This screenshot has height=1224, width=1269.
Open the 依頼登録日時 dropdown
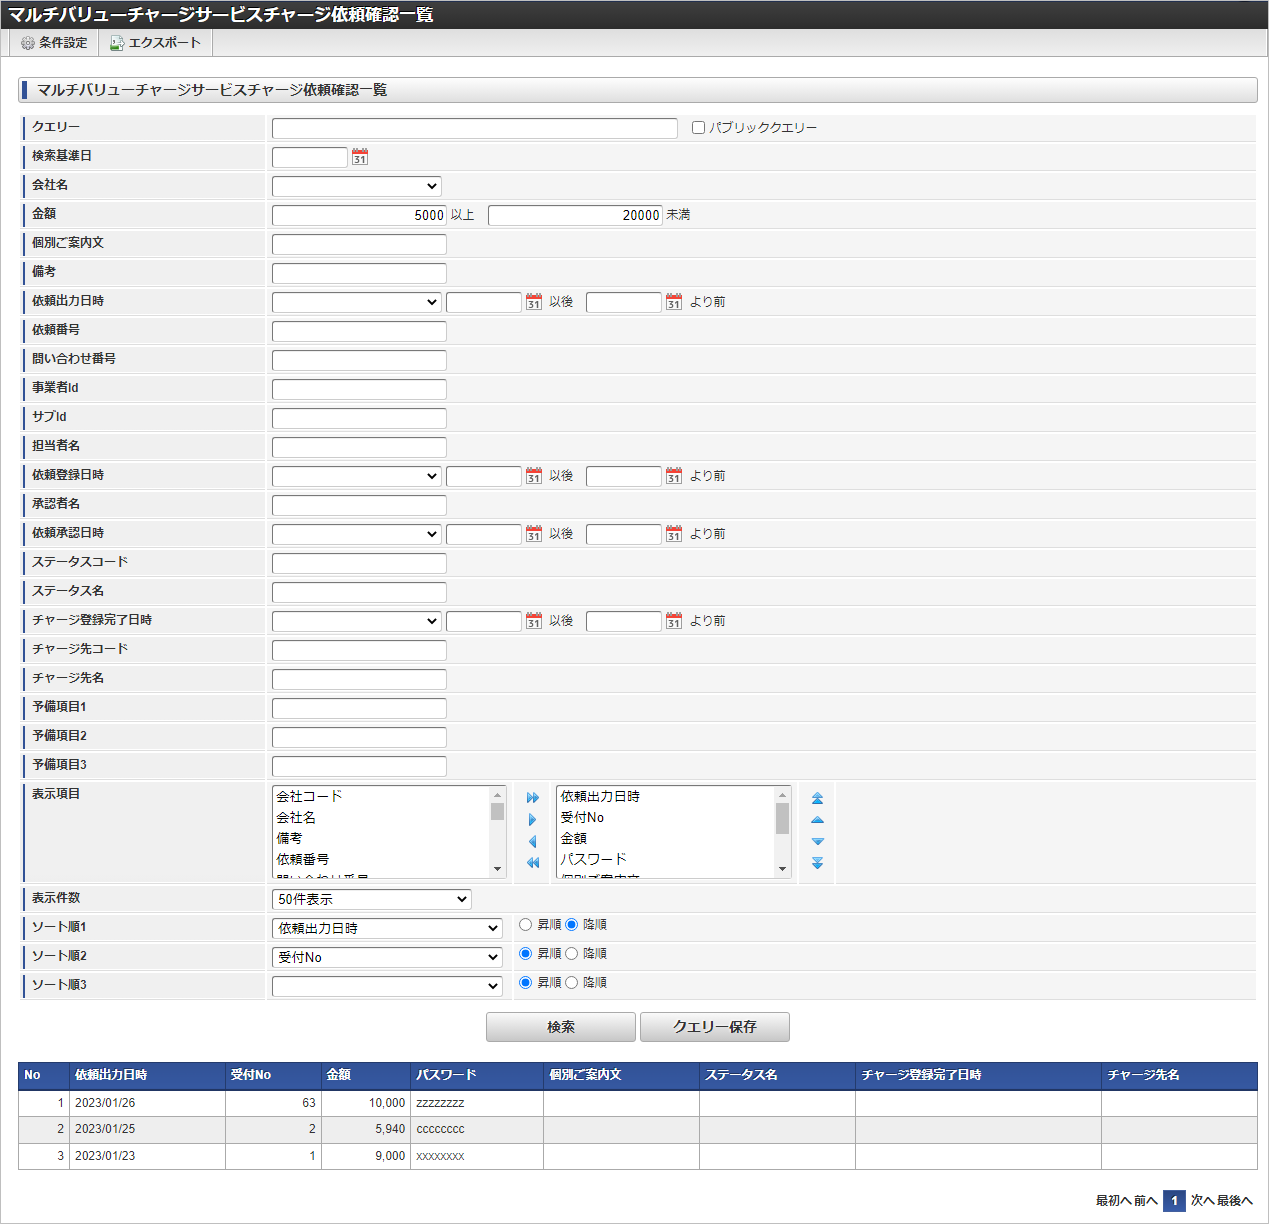[356, 476]
